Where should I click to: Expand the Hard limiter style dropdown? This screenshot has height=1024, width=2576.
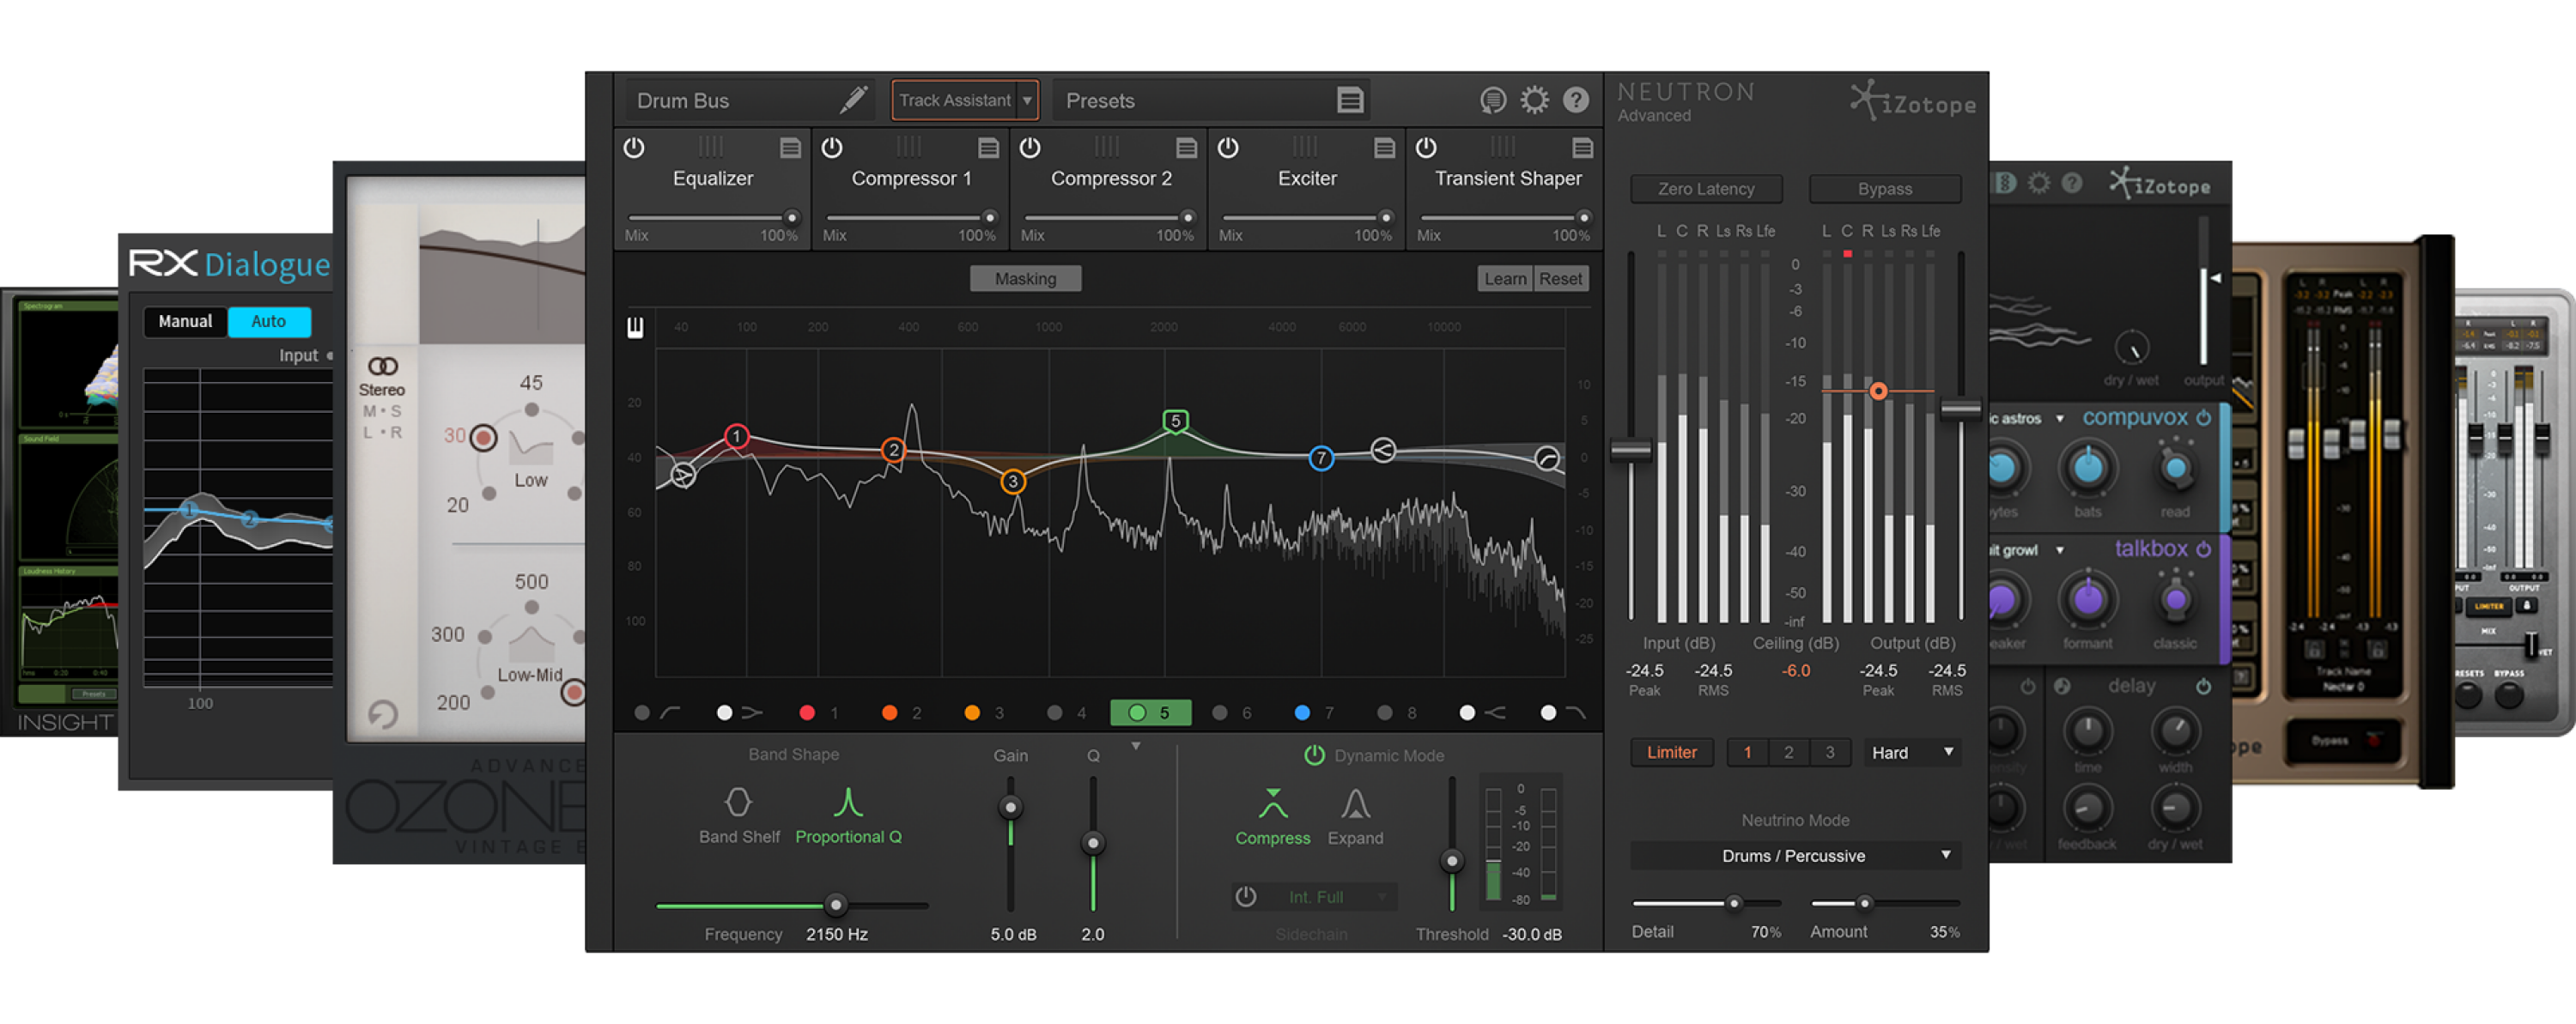1948,752
